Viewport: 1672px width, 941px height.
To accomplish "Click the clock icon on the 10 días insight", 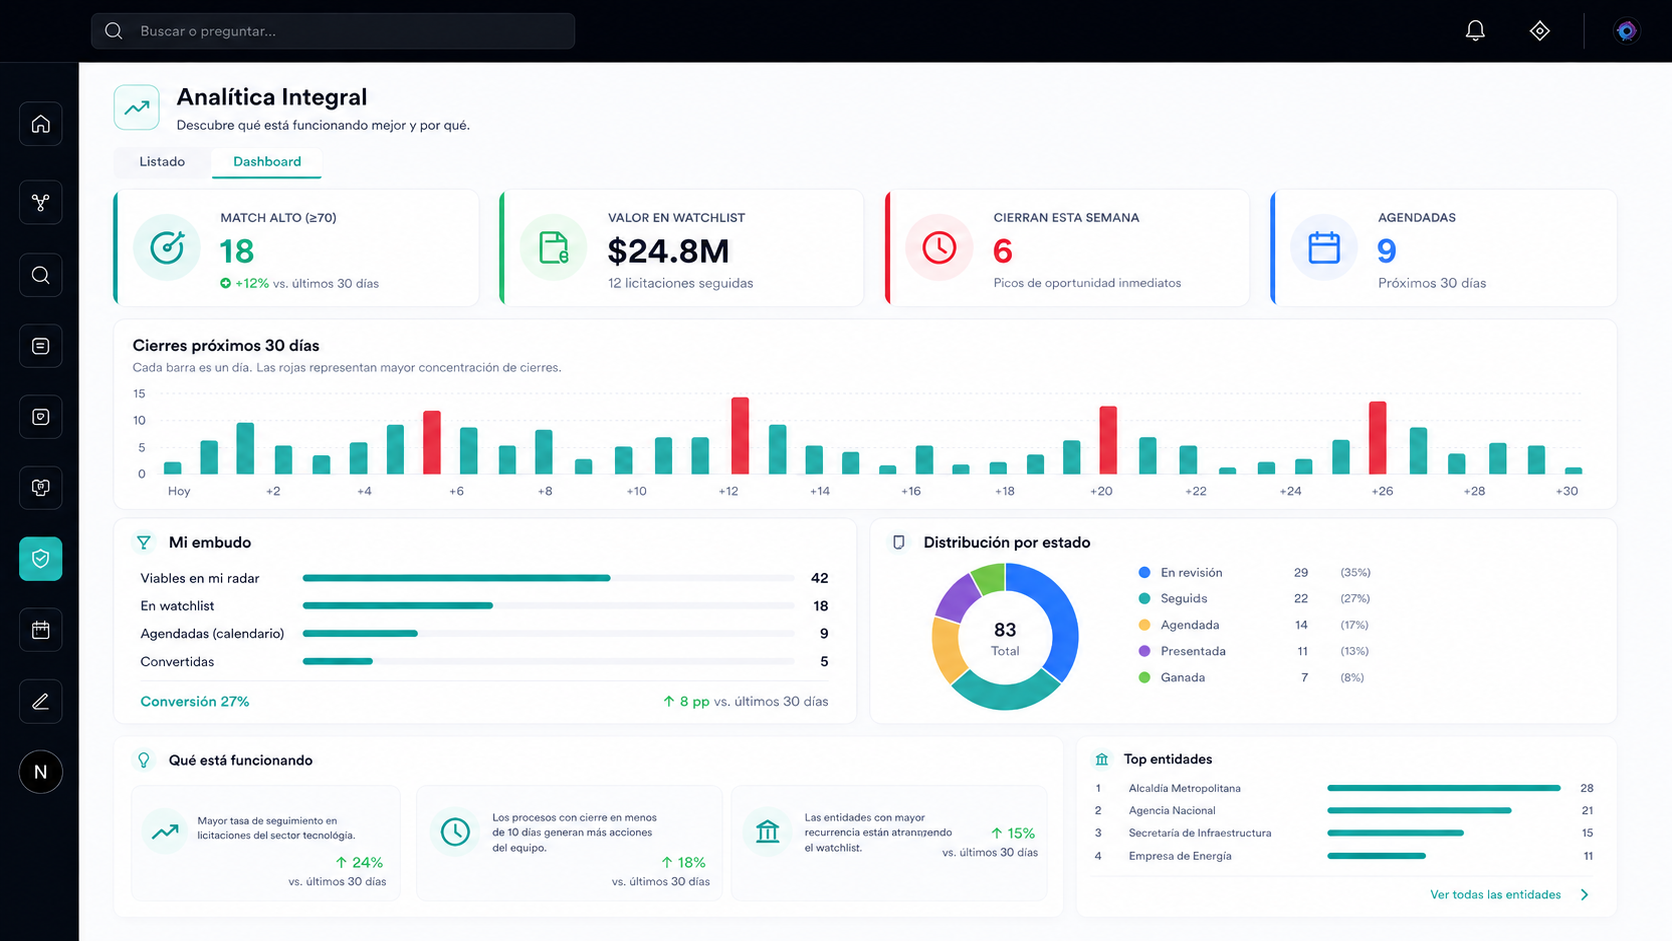I will pyautogui.click(x=455, y=831).
